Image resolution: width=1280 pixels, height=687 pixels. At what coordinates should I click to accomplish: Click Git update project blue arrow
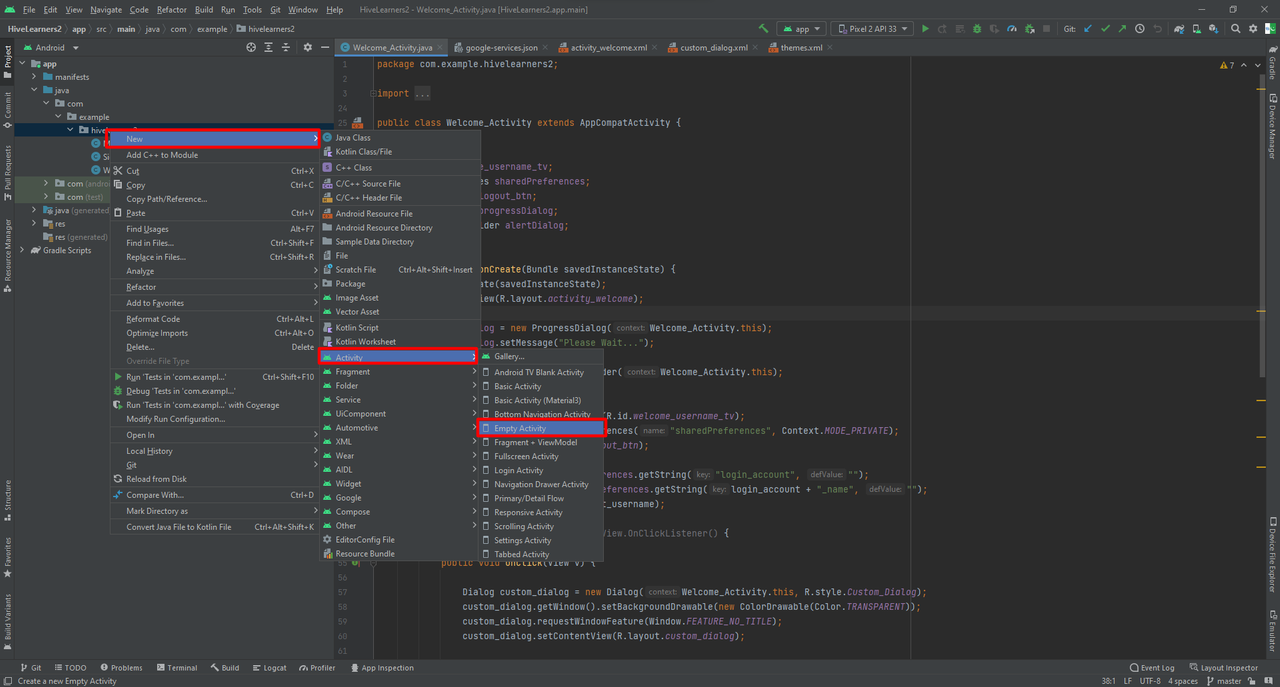[1087, 29]
